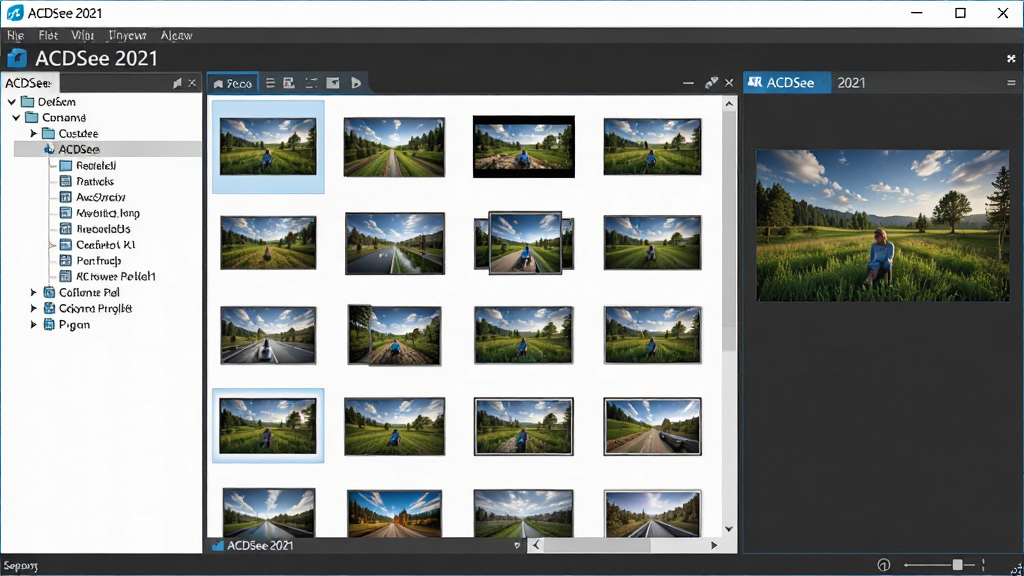
Task: Open the ACDSee 2021 tab below thumbnails
Action: coord(253,545)
